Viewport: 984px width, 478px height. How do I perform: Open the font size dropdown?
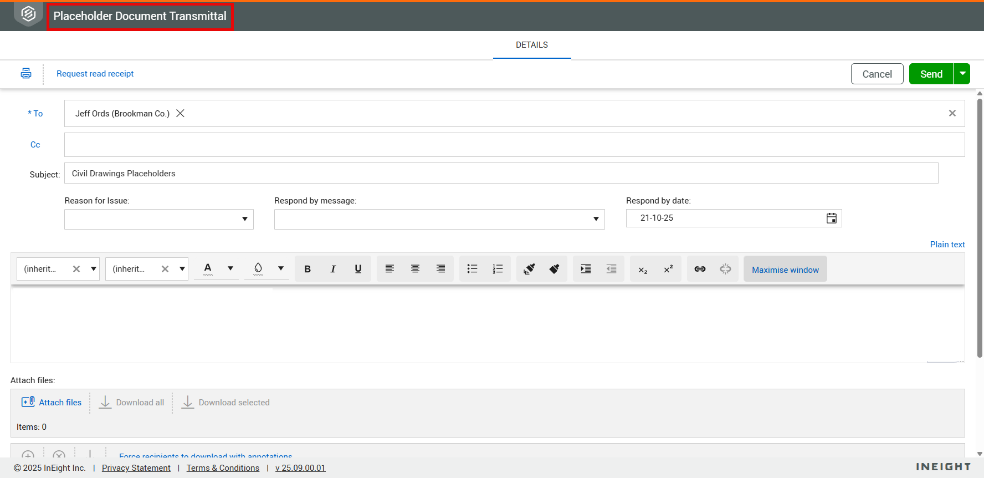tap(183, 268)
